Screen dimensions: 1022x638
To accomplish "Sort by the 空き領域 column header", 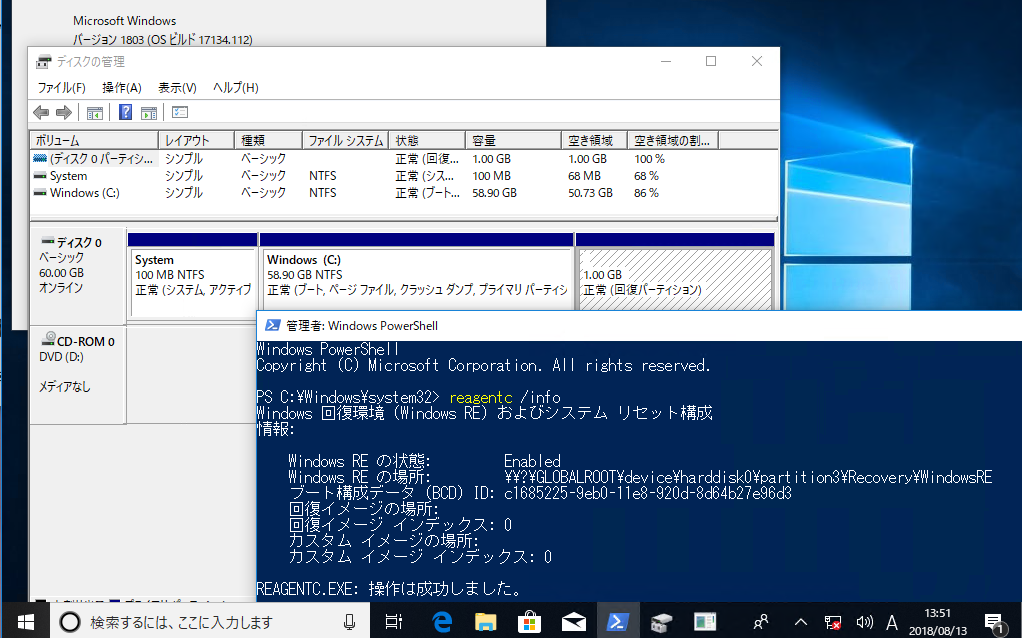I will pos(594,140).
